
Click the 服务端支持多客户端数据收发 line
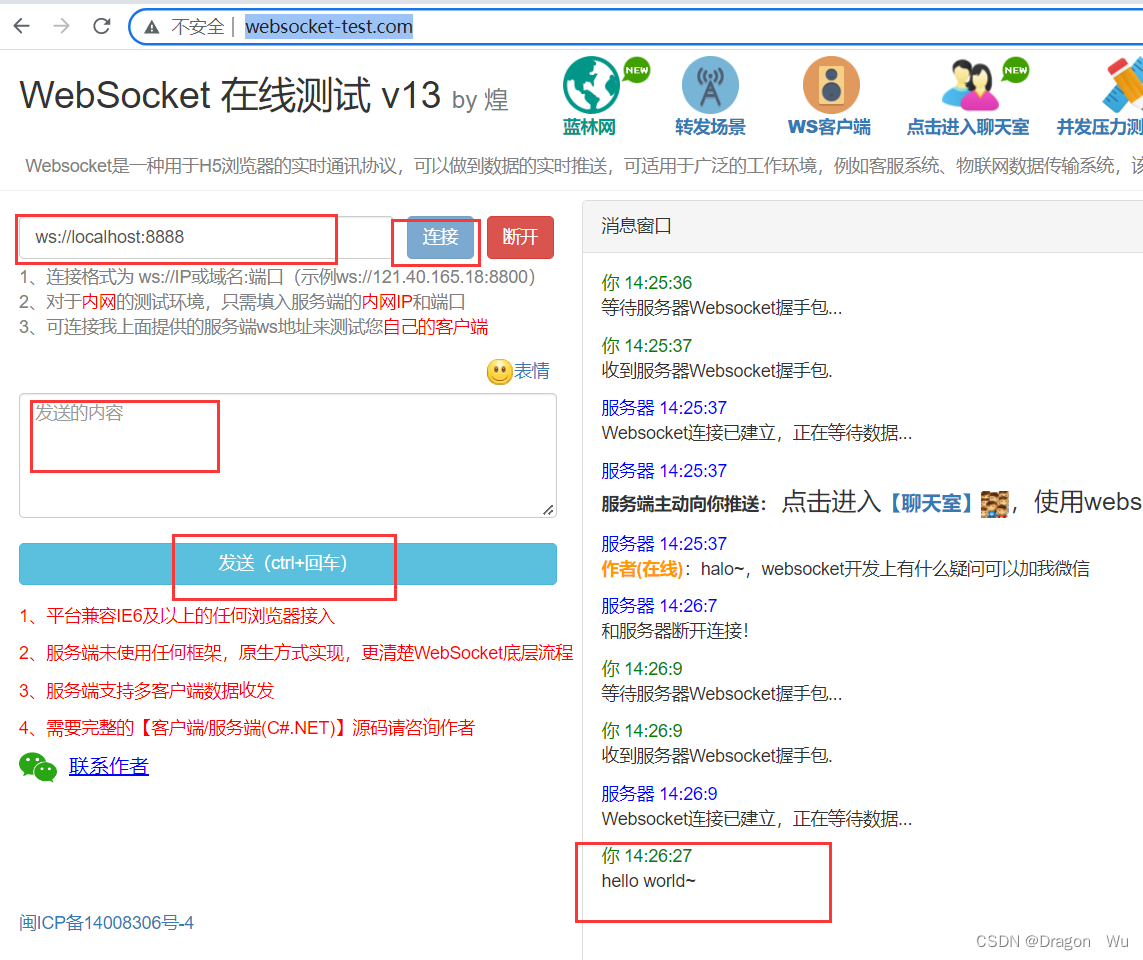147,690
